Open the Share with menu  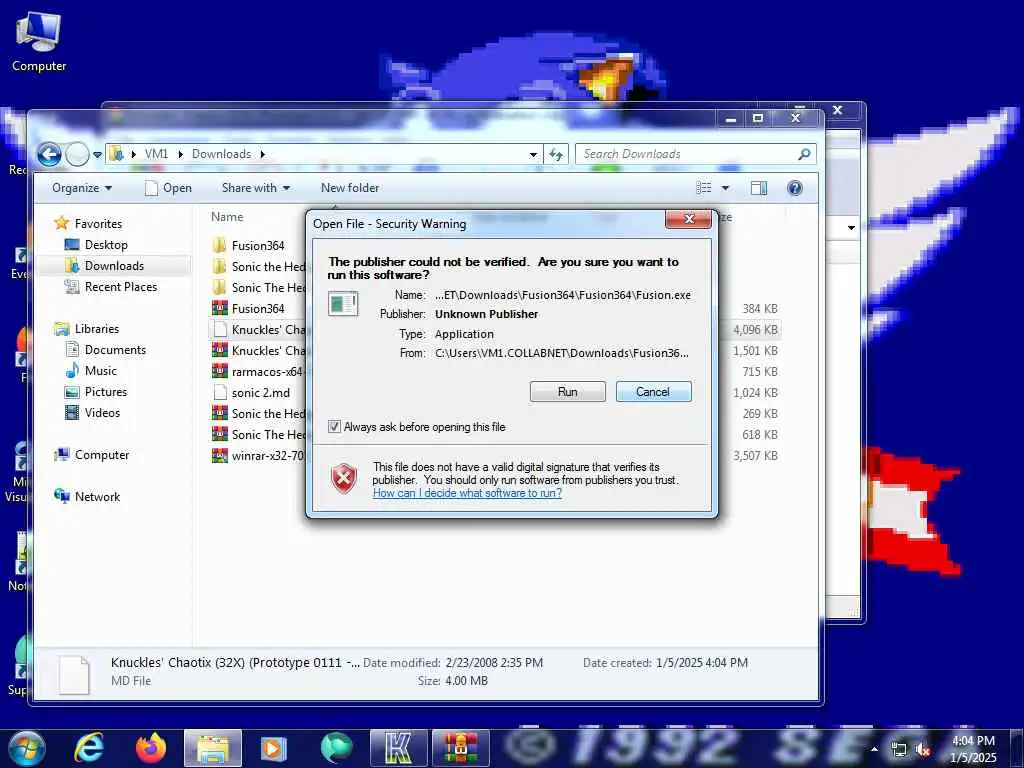tap(255, 188)
